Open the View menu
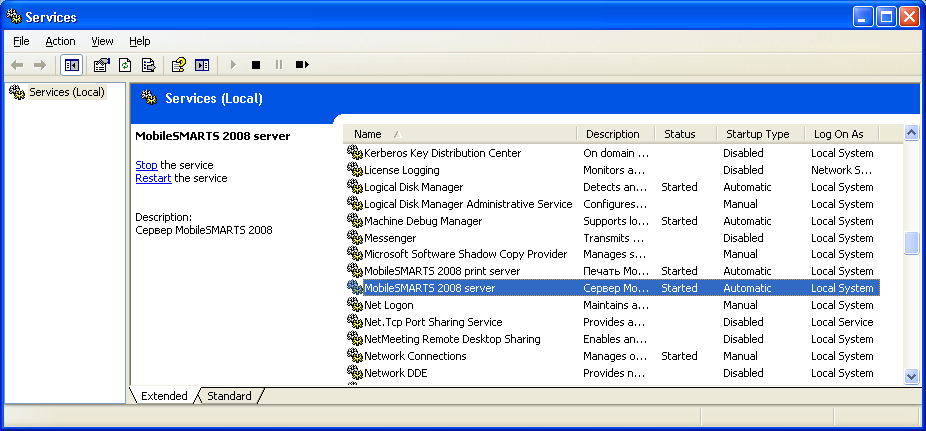This screenshot has height=431, width=926. [x=102, y=41]
